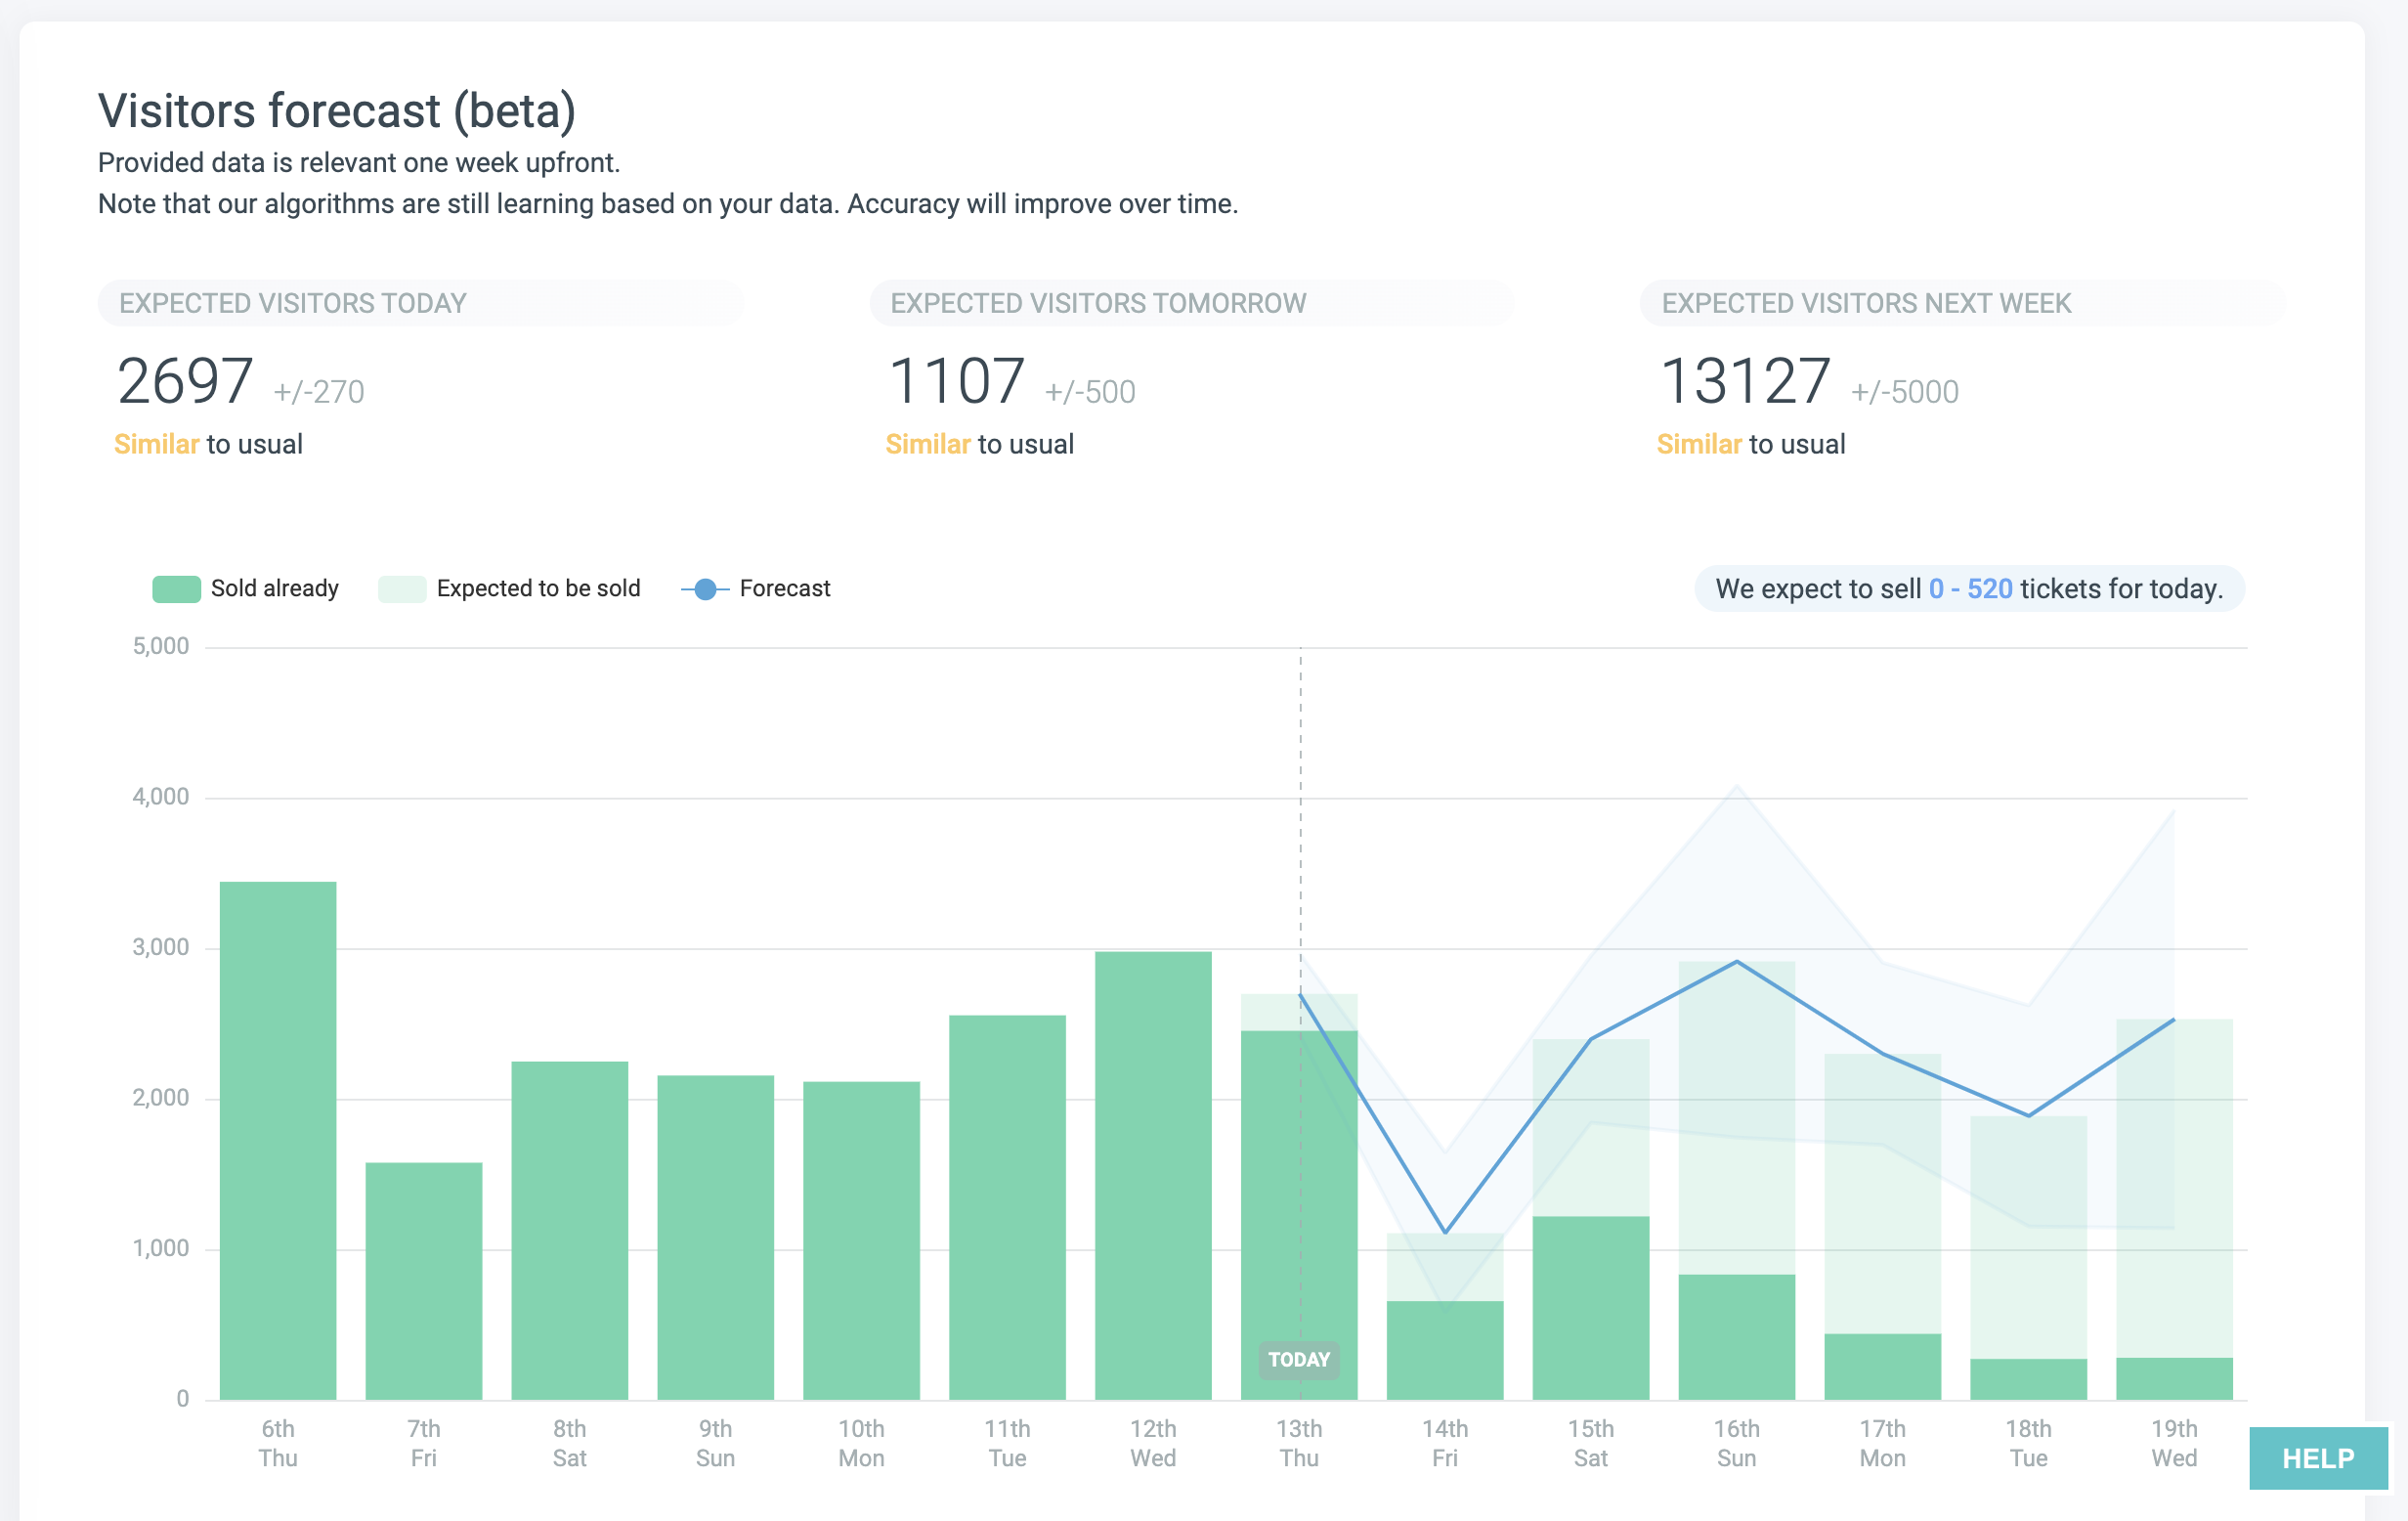2408x1521 pixels.
Task: Click the Expected Visitors Tomorrow header
Action: click(x=1097, y=303)
